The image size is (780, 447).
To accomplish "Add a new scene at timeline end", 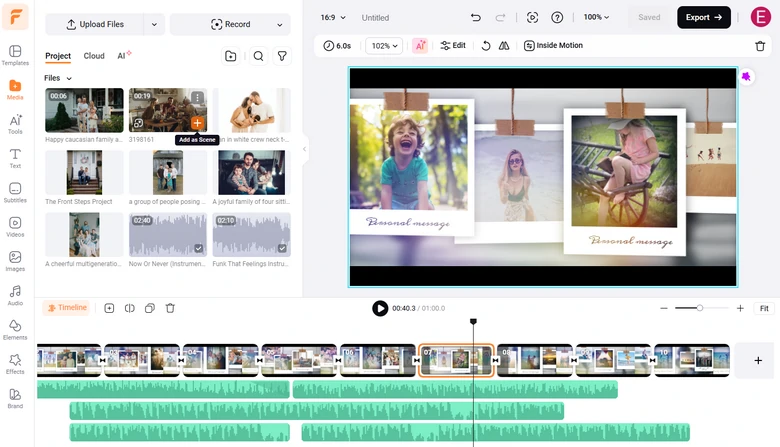I will click(x=758, y=360).
